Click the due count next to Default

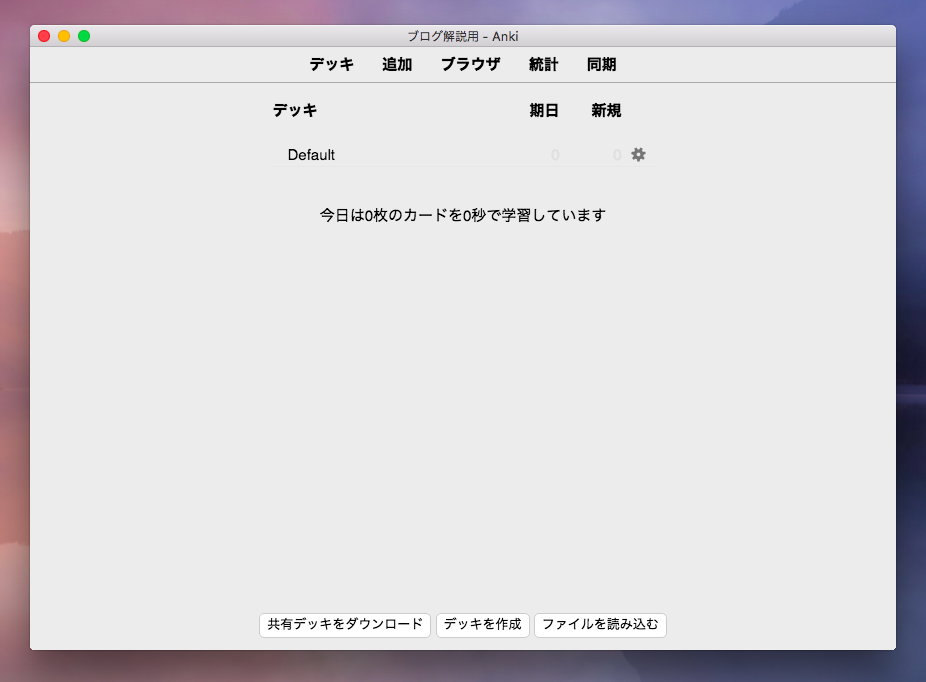pos(553,155)
